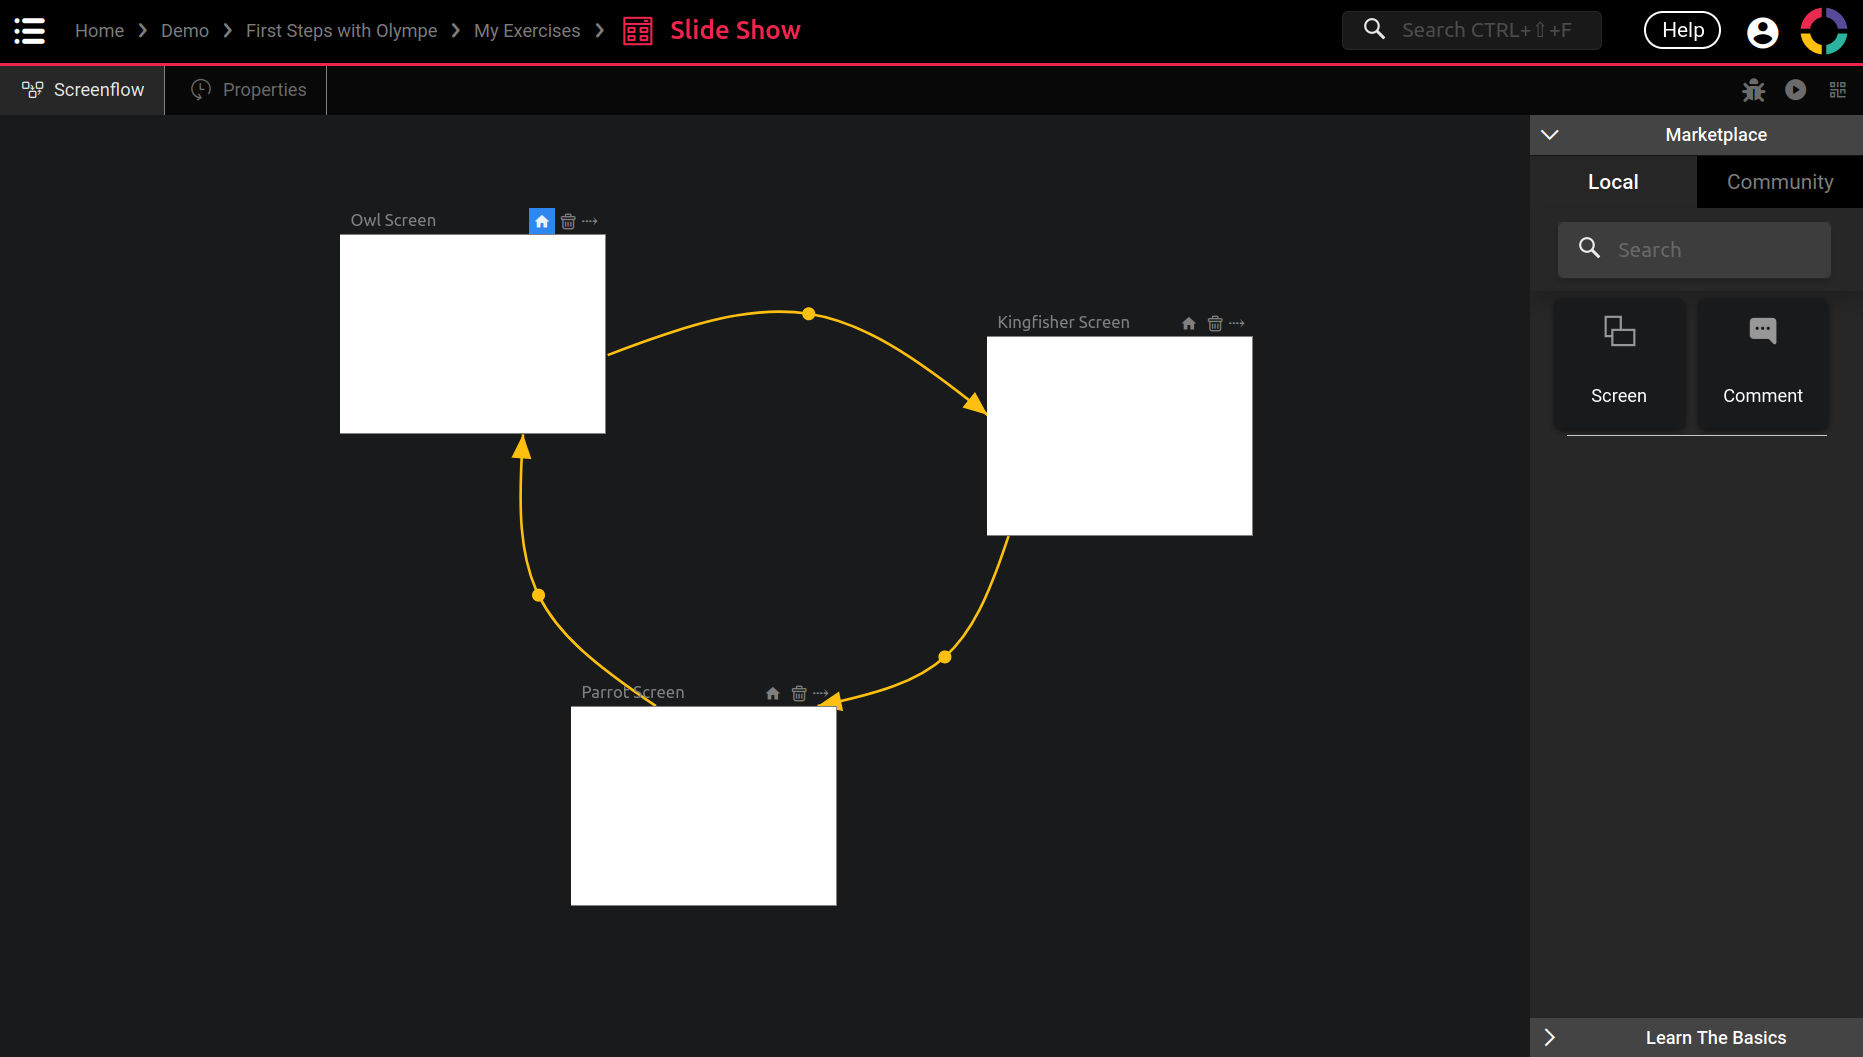The width and height of the screenshot is (1863, 1057).
Task: Toggle Owl Screen home indicator
Action: (x=542, y=221)
